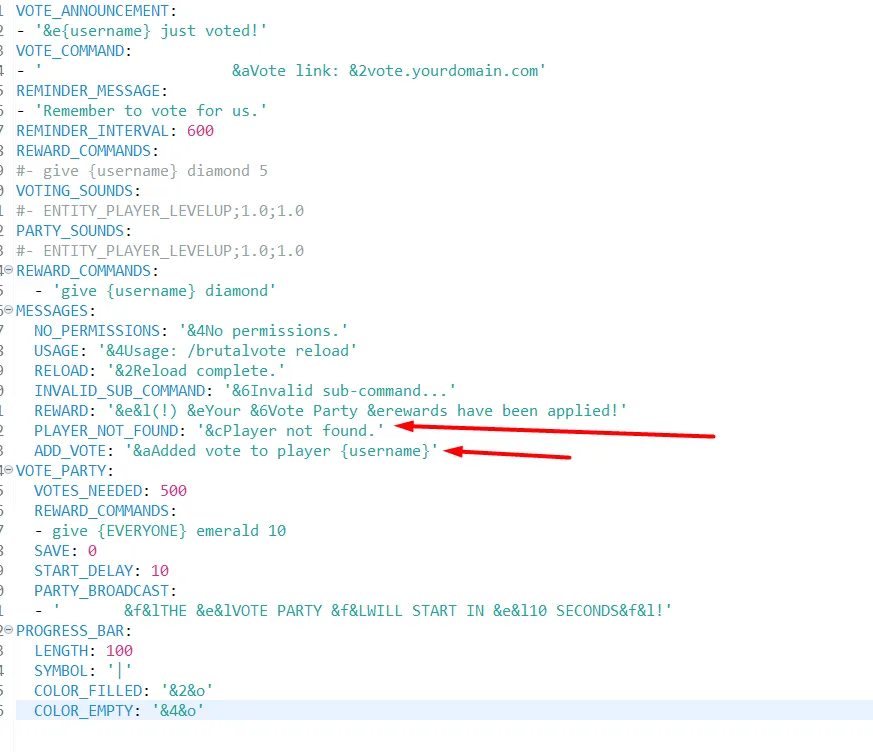Click the VOTING_SOUNDS key
Viewport: 873px width, 752px height.
click(75, 191)
